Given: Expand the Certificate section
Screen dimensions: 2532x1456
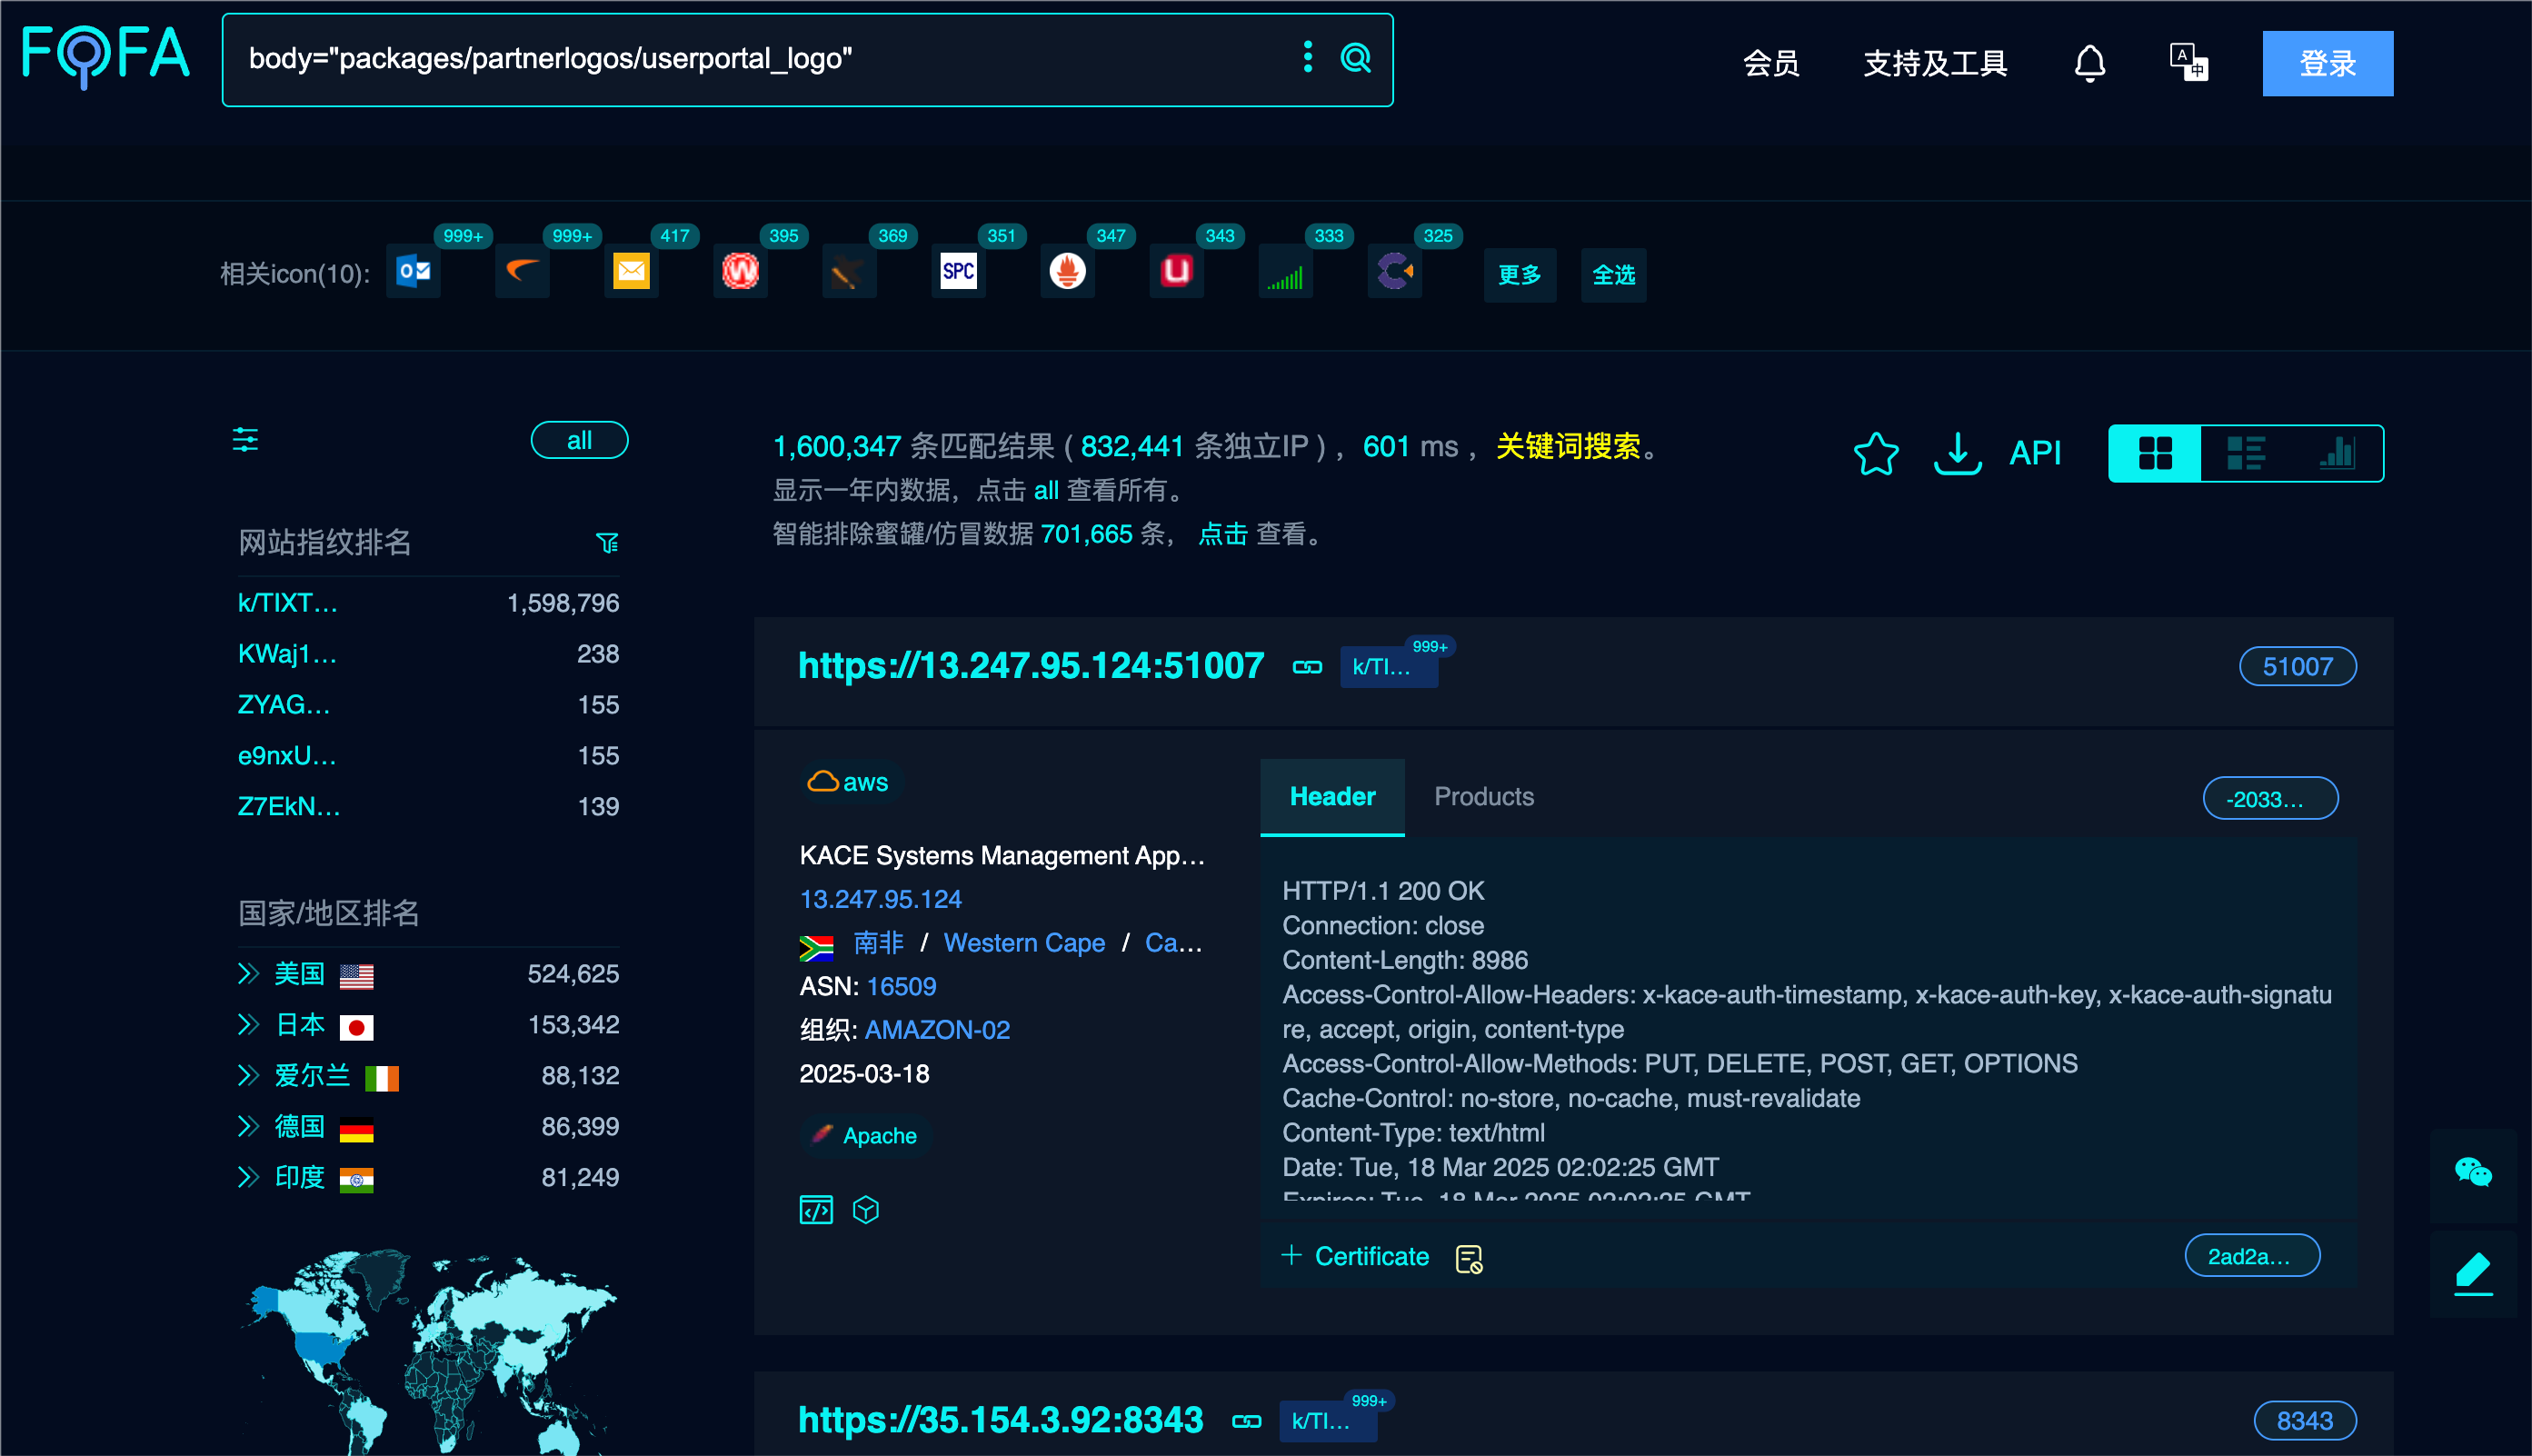Looking at the screenshot, I should pyautogui.click(x=1356, y=1256).
